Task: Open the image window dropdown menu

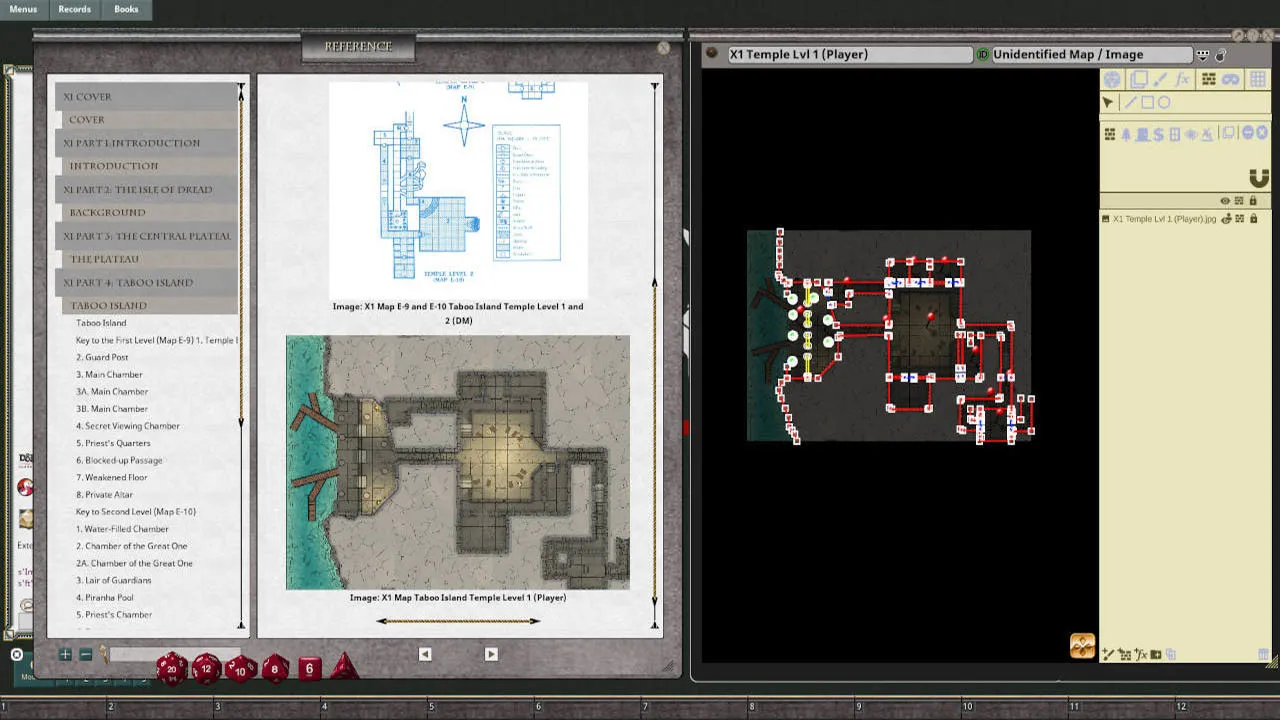Action: (1203, 55)
